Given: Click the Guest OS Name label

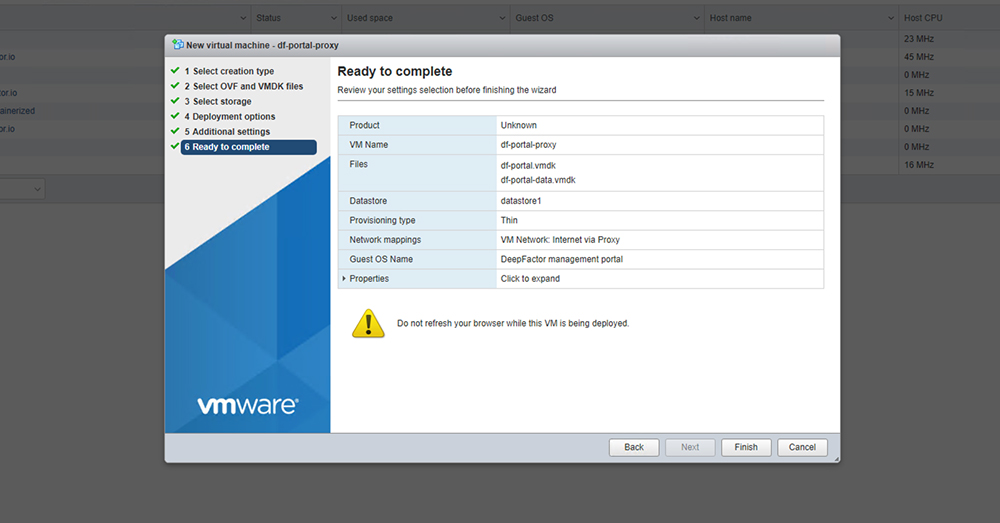Looking at the screenshot, I should click(x=381, y=259).
